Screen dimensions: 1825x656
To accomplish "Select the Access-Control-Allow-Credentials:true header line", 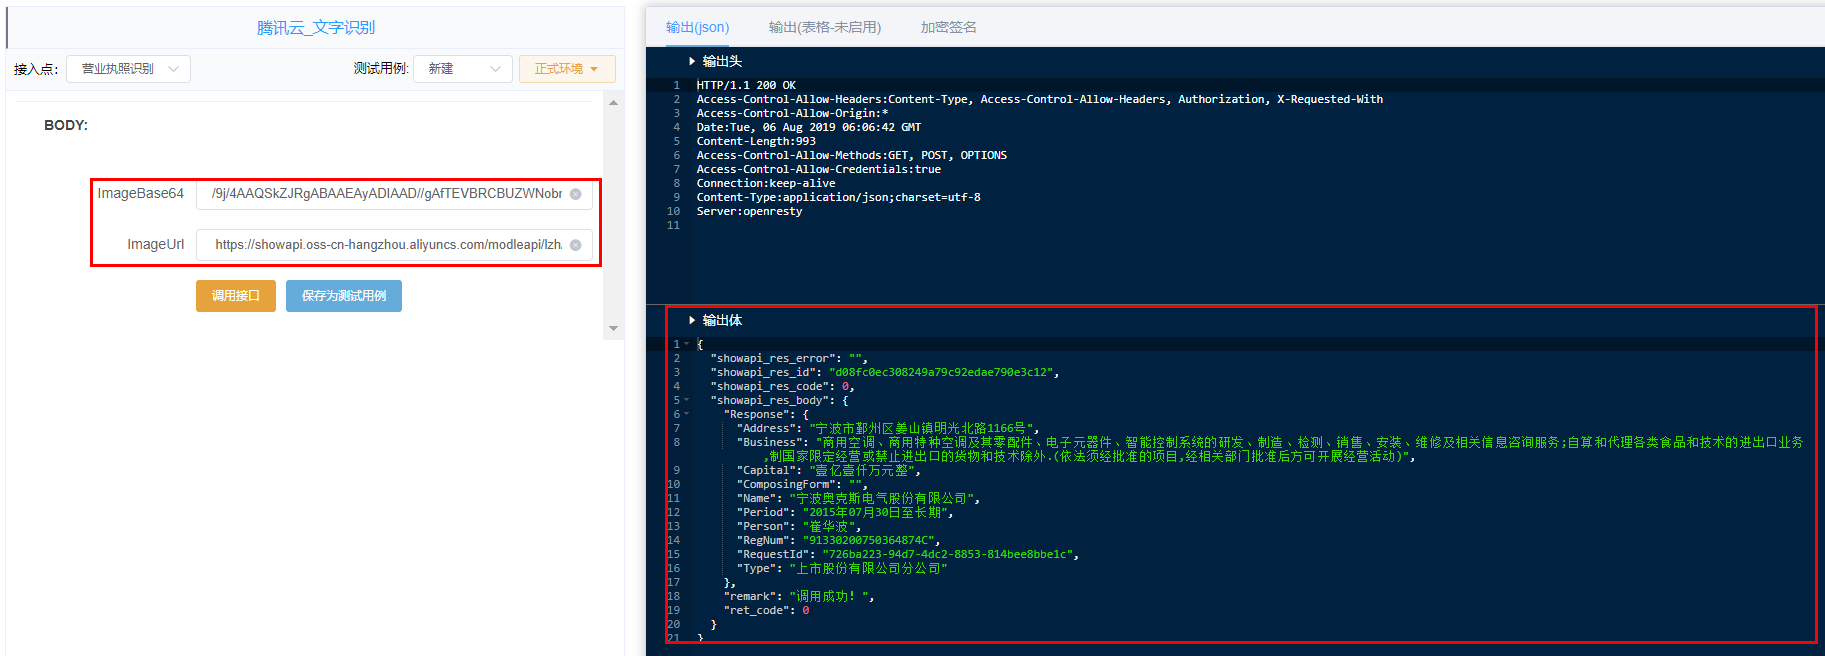I will click(x=818, y=169).
